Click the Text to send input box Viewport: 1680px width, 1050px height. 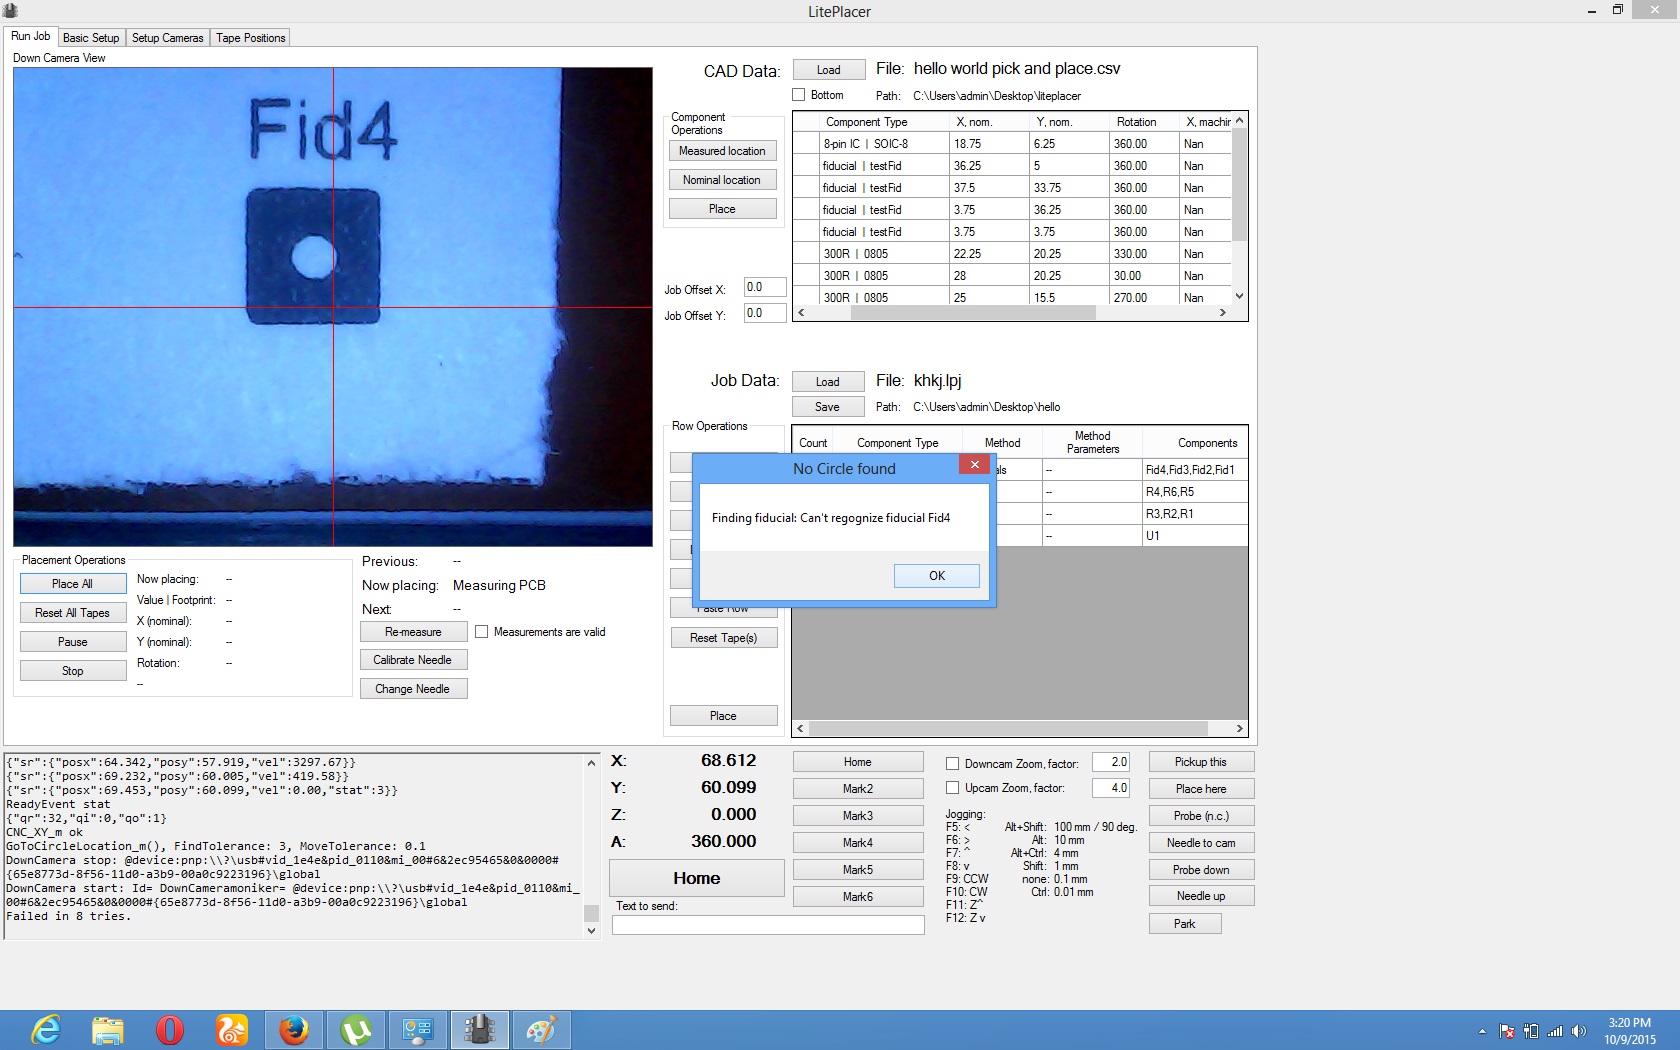(x=768, y=925)
